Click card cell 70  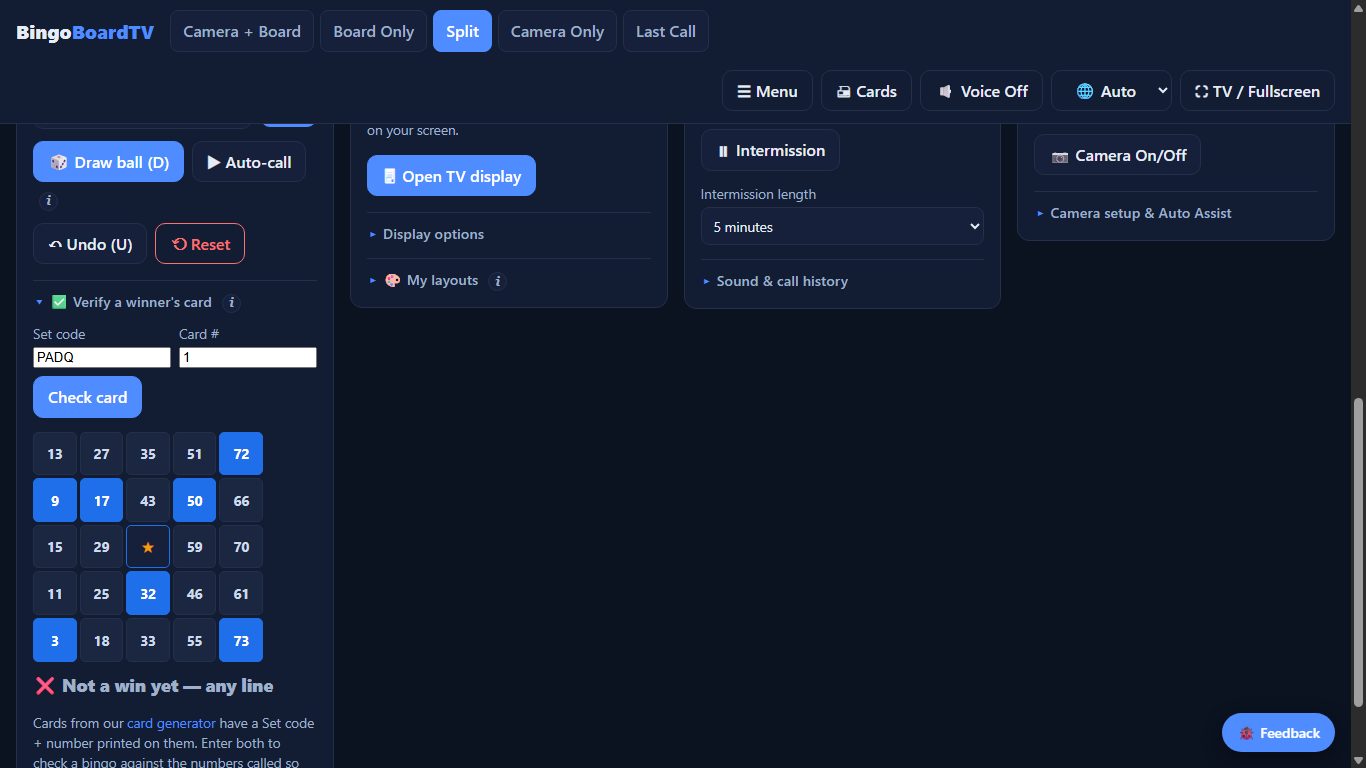click(x=241, y=547)
